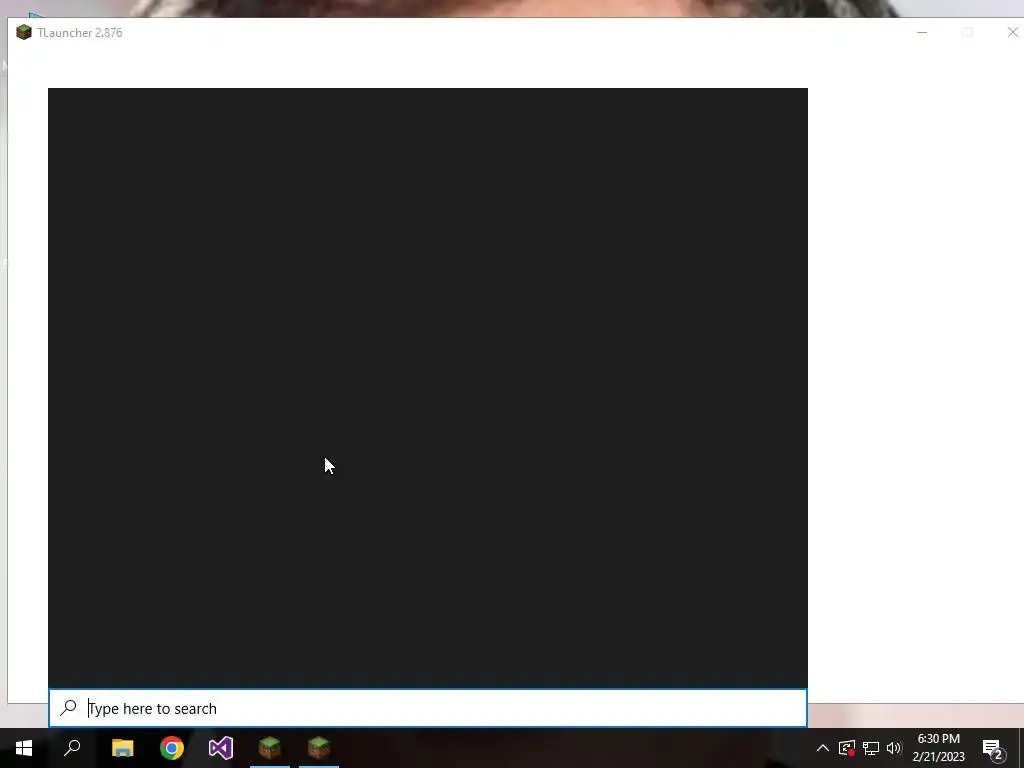Click the TLauncher grass block title icon

point(24,33)
